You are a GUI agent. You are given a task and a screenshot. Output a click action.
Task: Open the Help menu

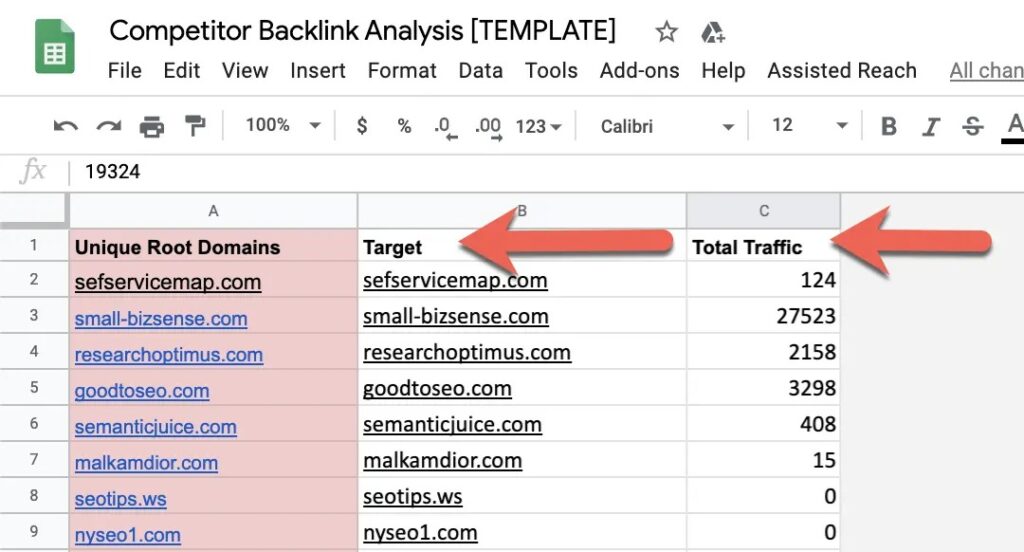click(723, 71)
